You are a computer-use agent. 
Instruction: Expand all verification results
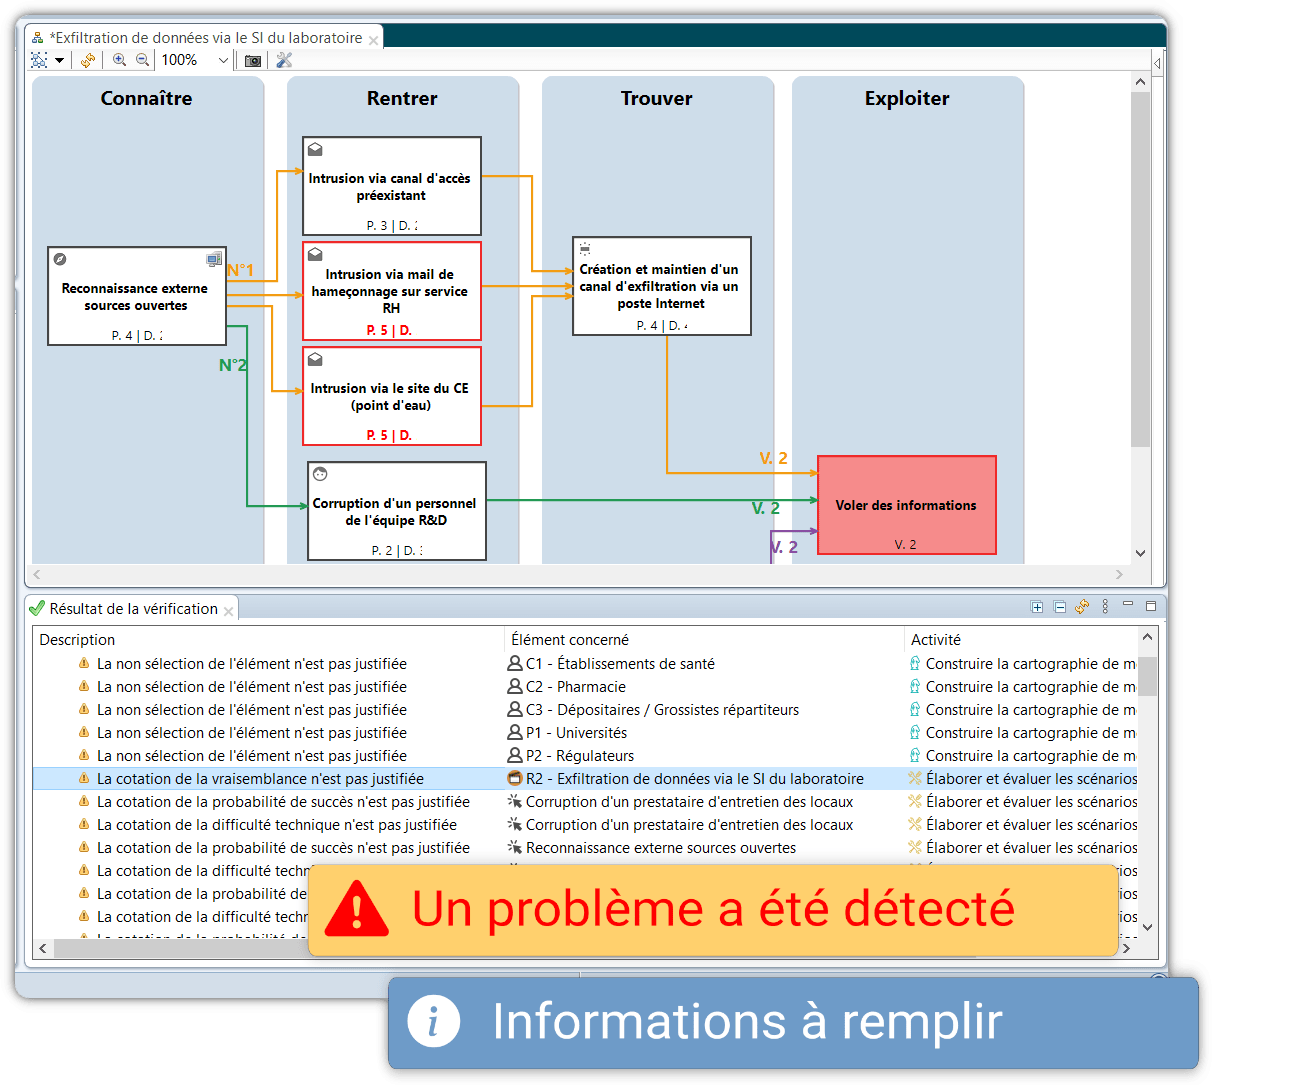[1037, 607]
